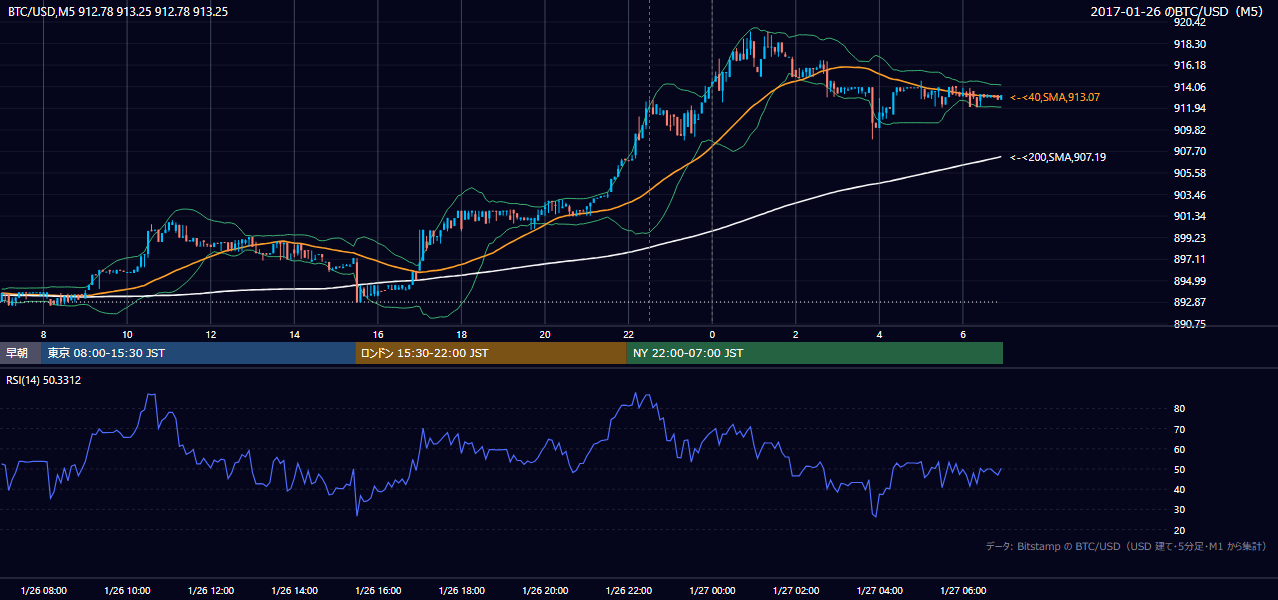Click price axis label 903.46
The height and width of the screenshot is (600, 1278).
tap(1190, 195)
